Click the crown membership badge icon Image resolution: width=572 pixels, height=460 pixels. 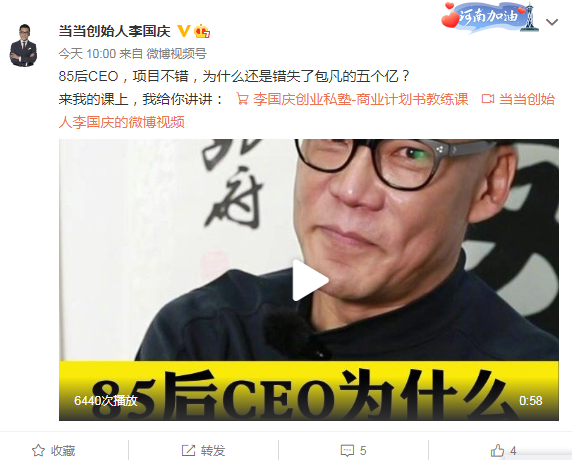(x=202, y=31)
